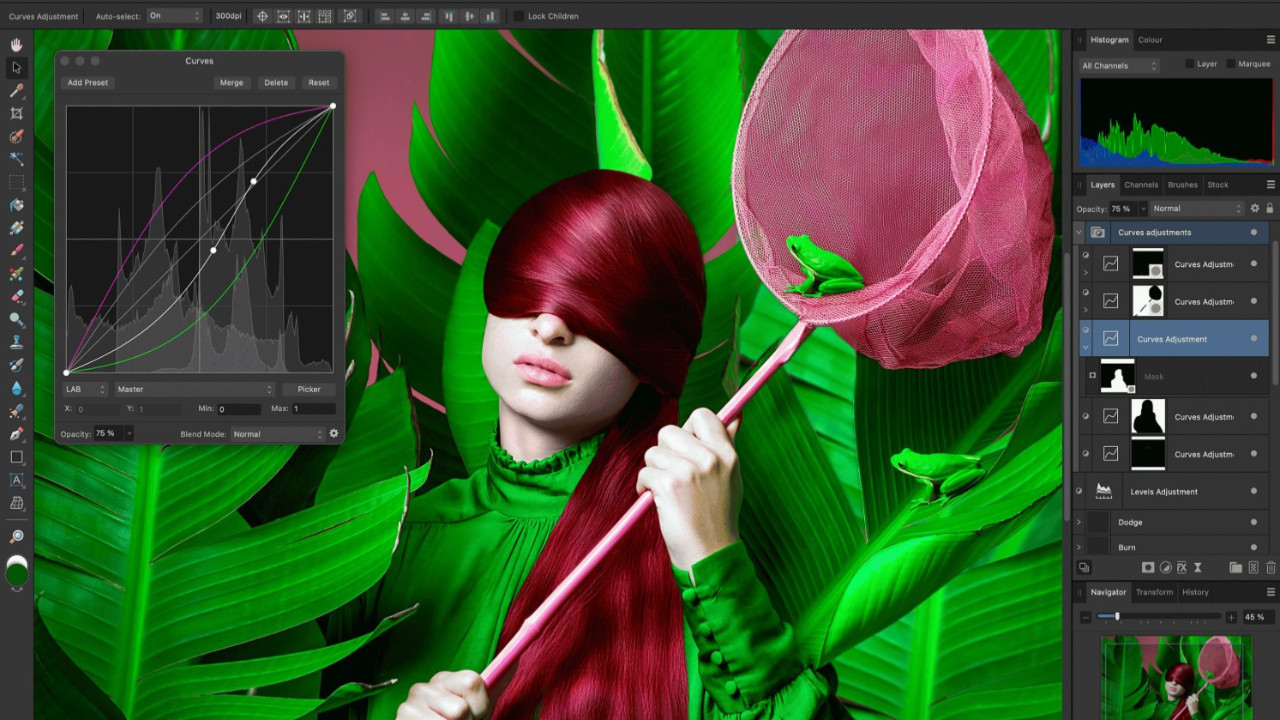Open the All Channels dropdown
Screen dimensions: 1280x720
click(x=1119, y=66)
